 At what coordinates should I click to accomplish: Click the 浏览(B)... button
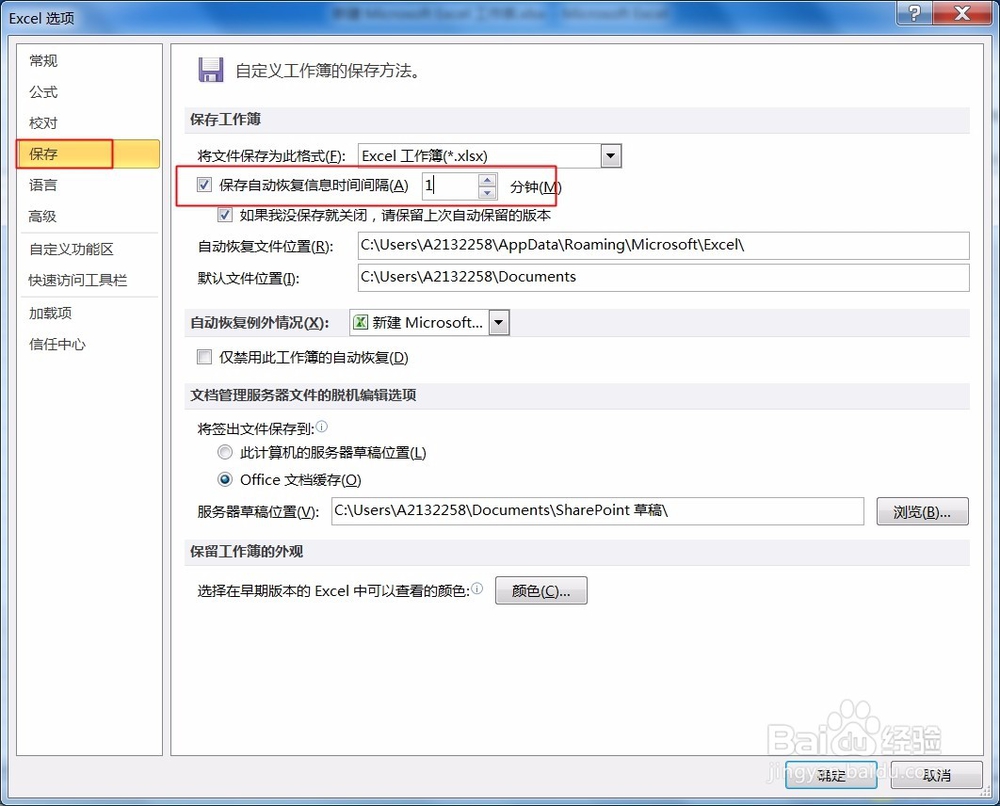coord(922,512)
